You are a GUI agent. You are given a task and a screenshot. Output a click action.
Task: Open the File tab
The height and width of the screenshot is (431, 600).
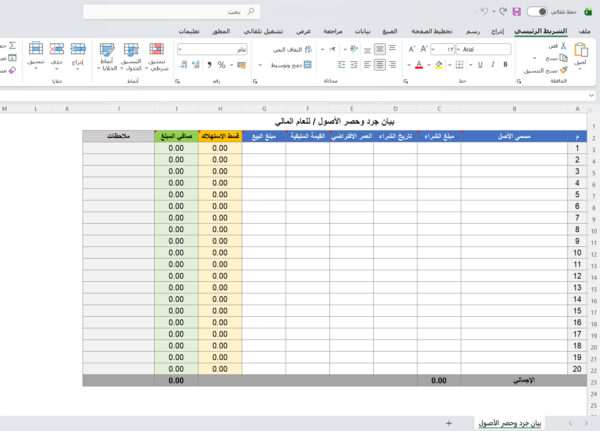pos(584,31)
